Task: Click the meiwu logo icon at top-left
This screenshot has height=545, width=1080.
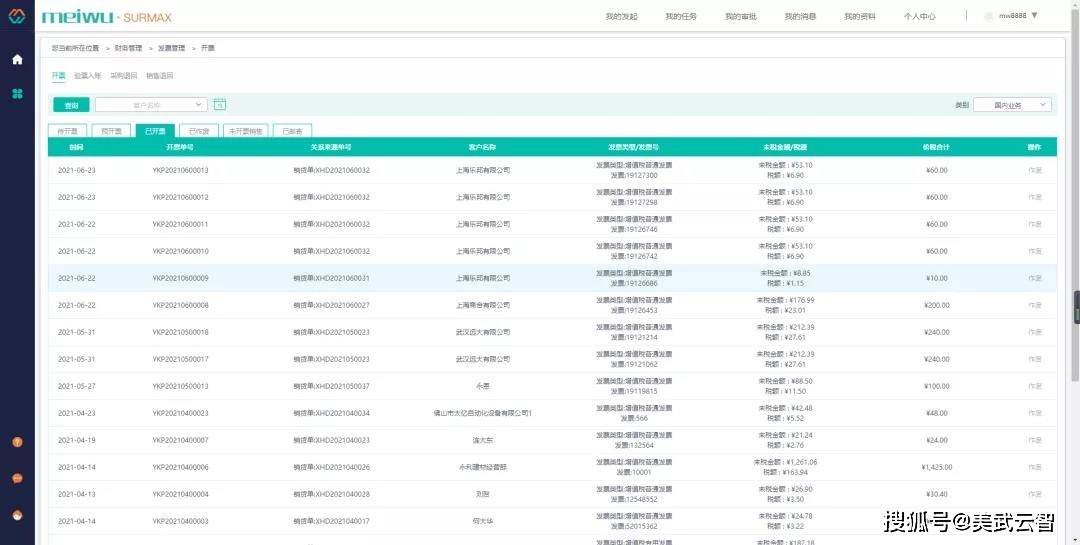Action: click(x=17, y=17)
